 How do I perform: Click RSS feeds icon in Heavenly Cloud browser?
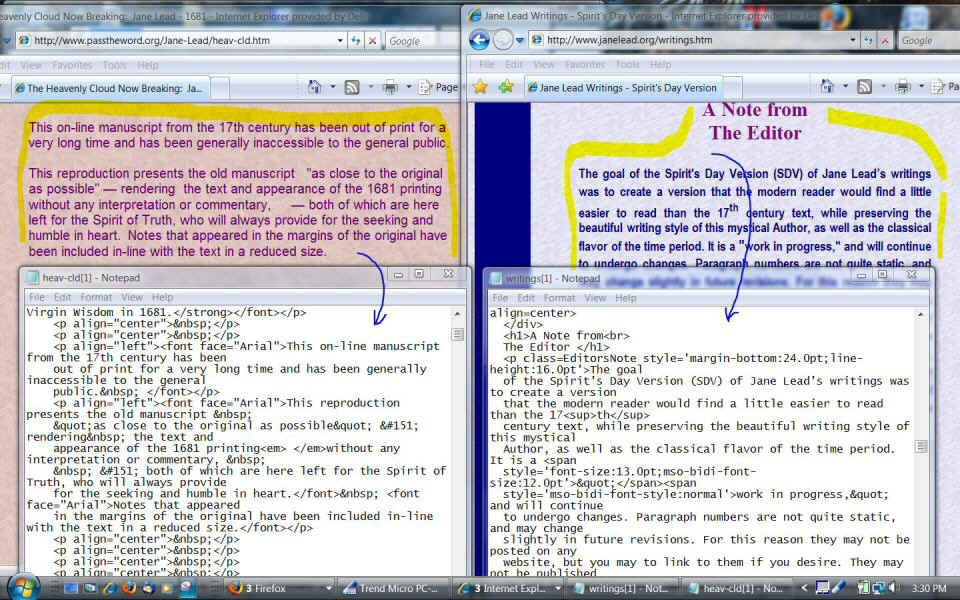click(352, 88)
